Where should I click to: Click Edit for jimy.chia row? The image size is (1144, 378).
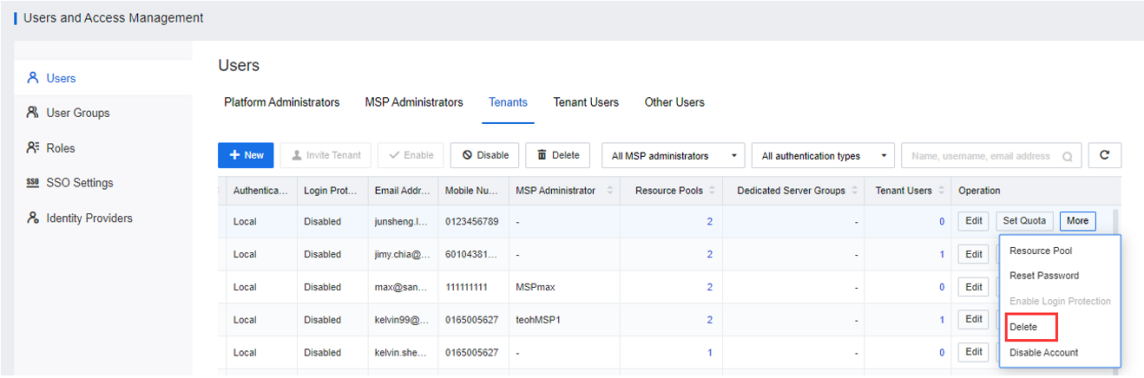coord(973,254)
